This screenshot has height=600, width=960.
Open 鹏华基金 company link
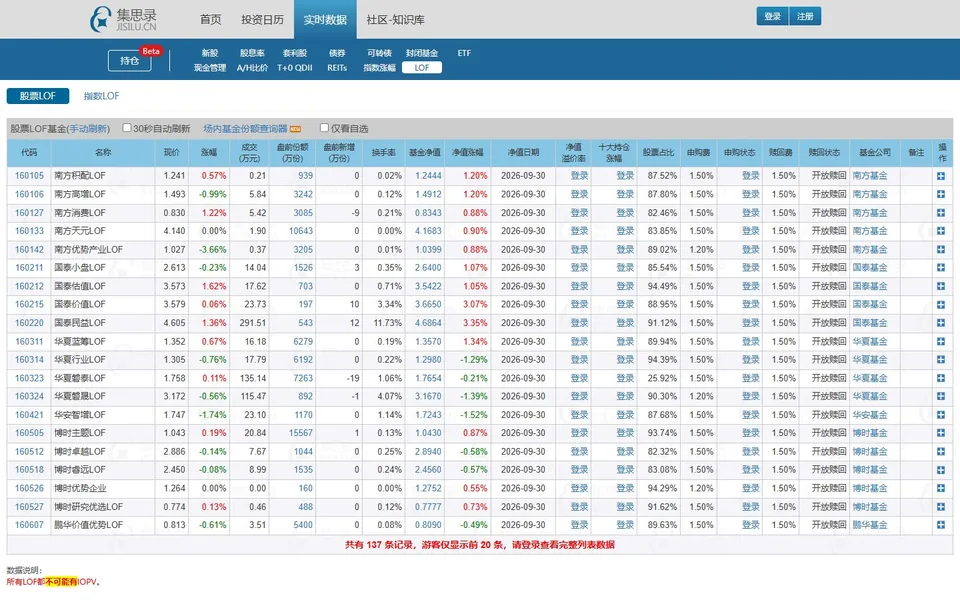tap(870, 525)
